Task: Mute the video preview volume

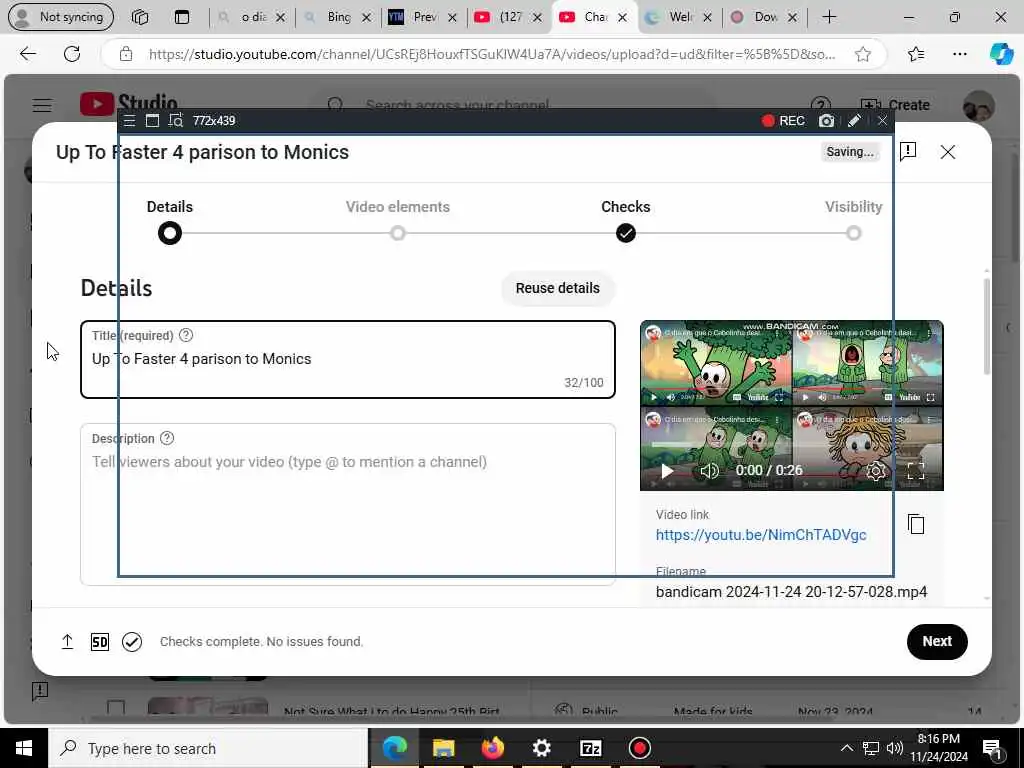Action: [x=709, y=471]
